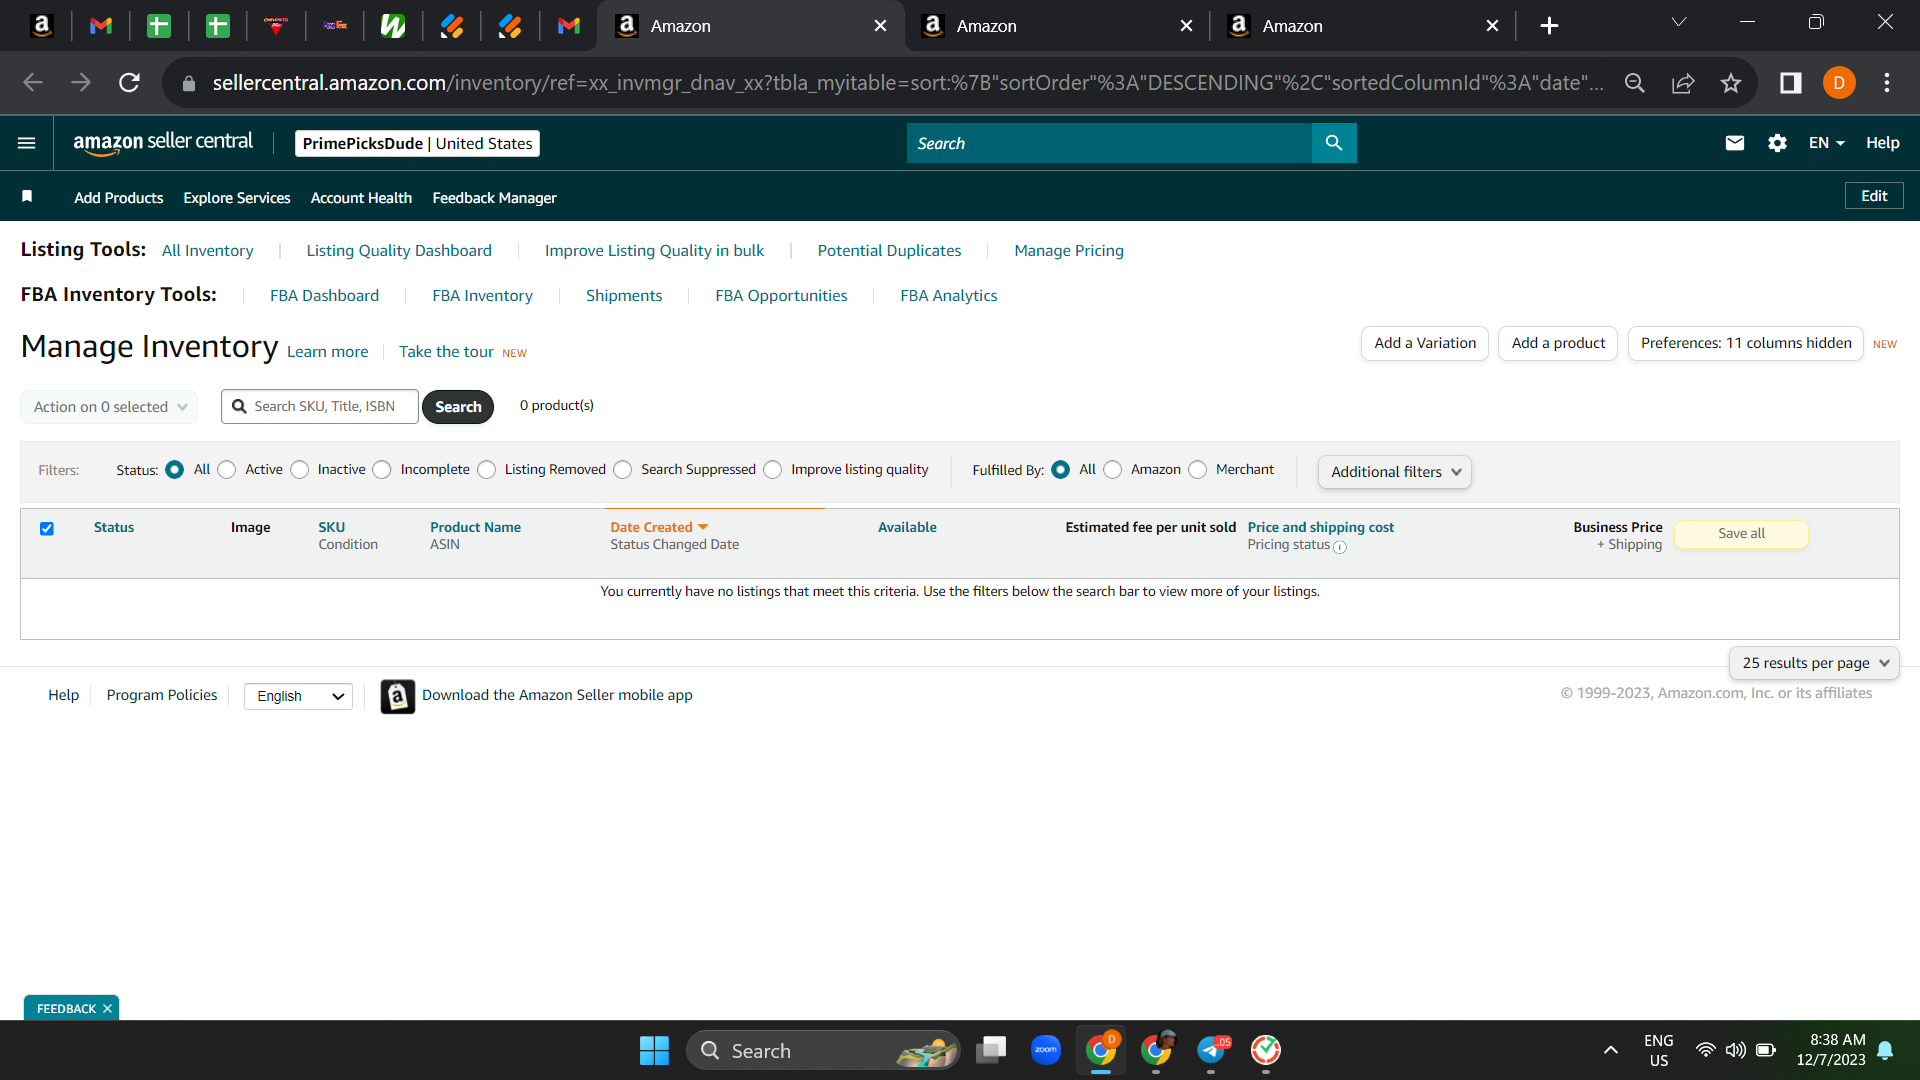The width and height of the screenshot is (1920, 1080).
Task: Click the black Search button
Action: coord(458,407)
